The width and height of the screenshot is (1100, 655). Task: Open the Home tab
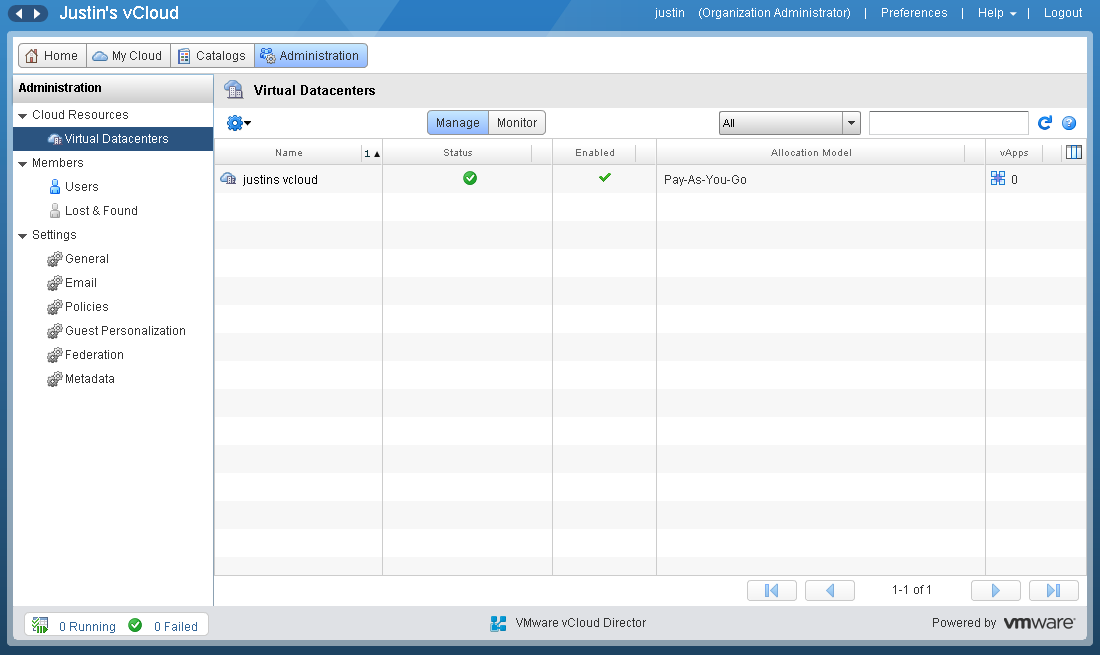coord(52,55)
